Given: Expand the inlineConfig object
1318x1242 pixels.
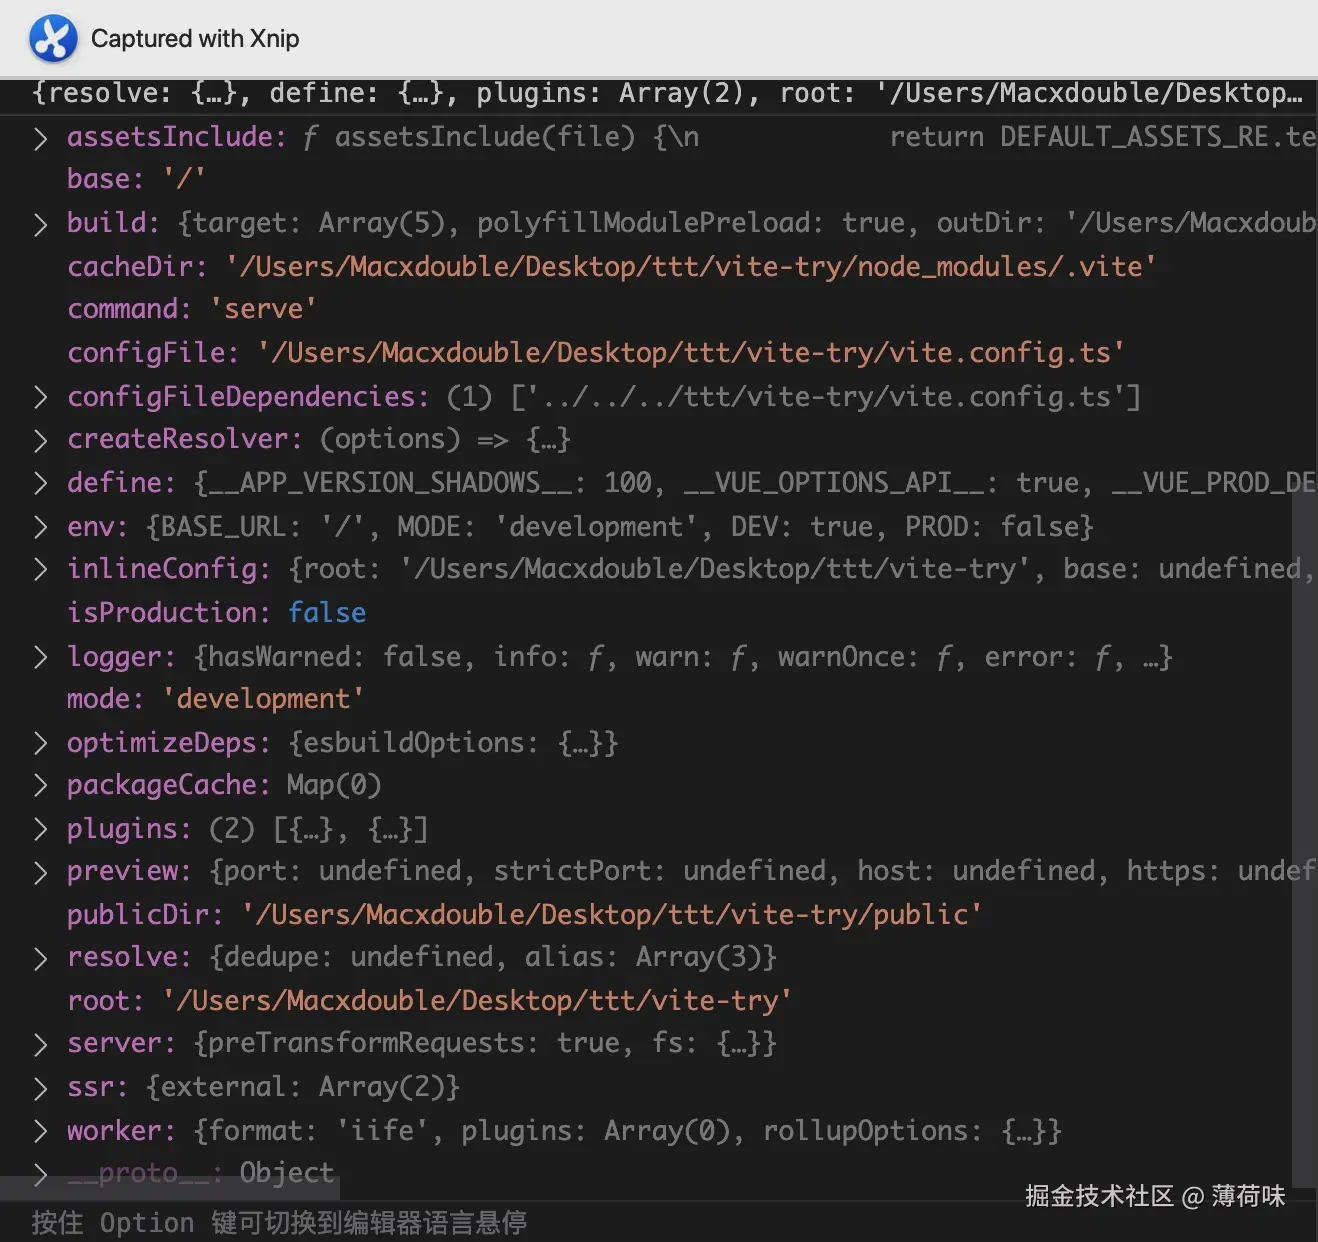Looking at the screenshot, I should pos(40,570).
